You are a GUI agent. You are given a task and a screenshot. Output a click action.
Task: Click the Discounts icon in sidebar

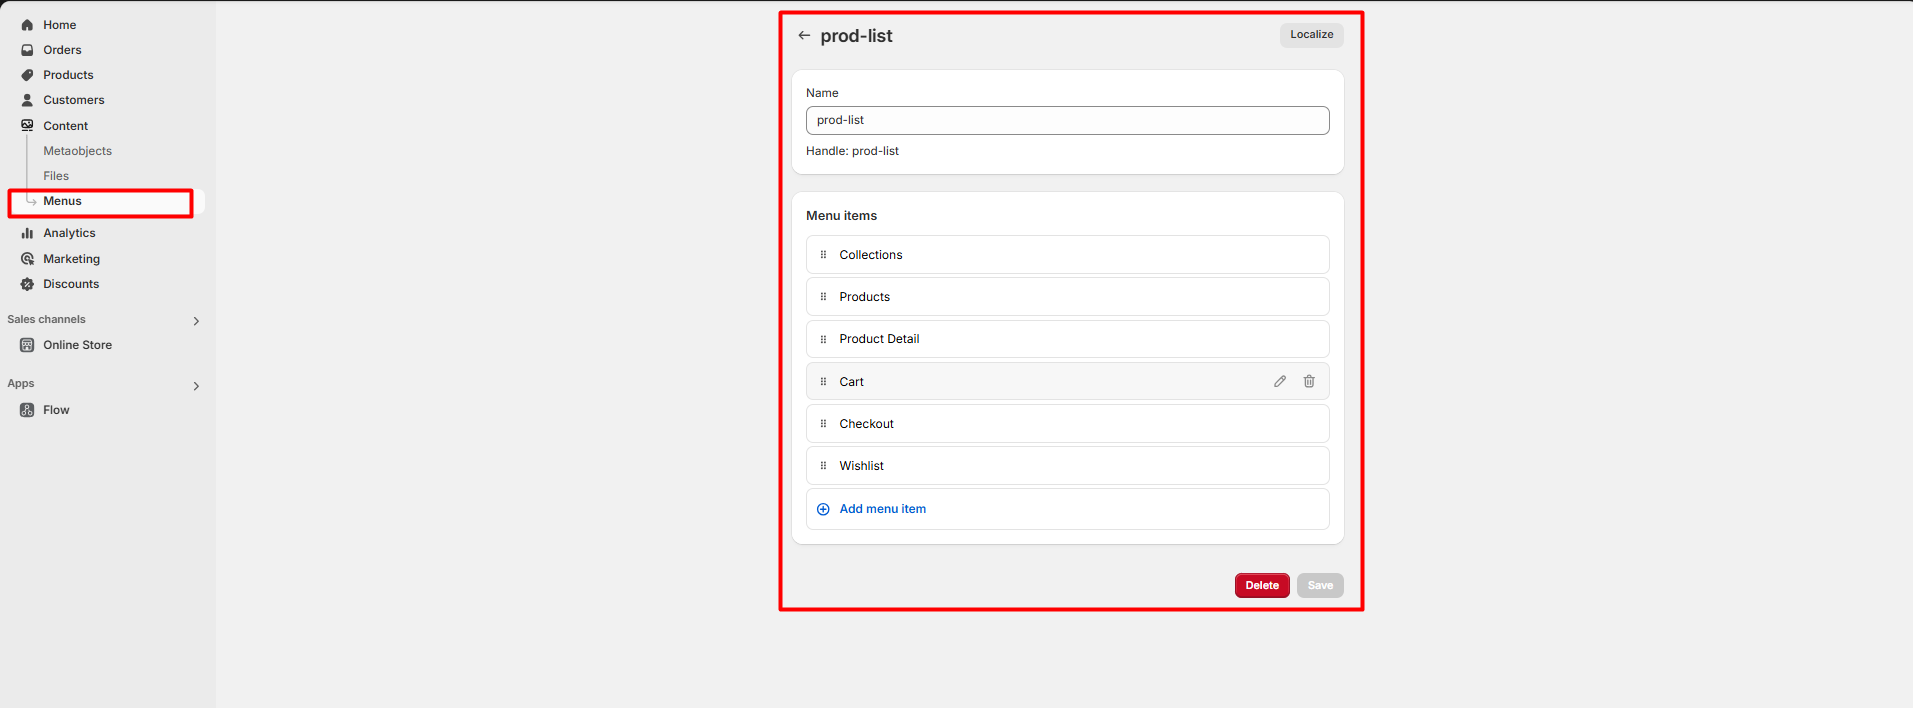click(27, 284)
